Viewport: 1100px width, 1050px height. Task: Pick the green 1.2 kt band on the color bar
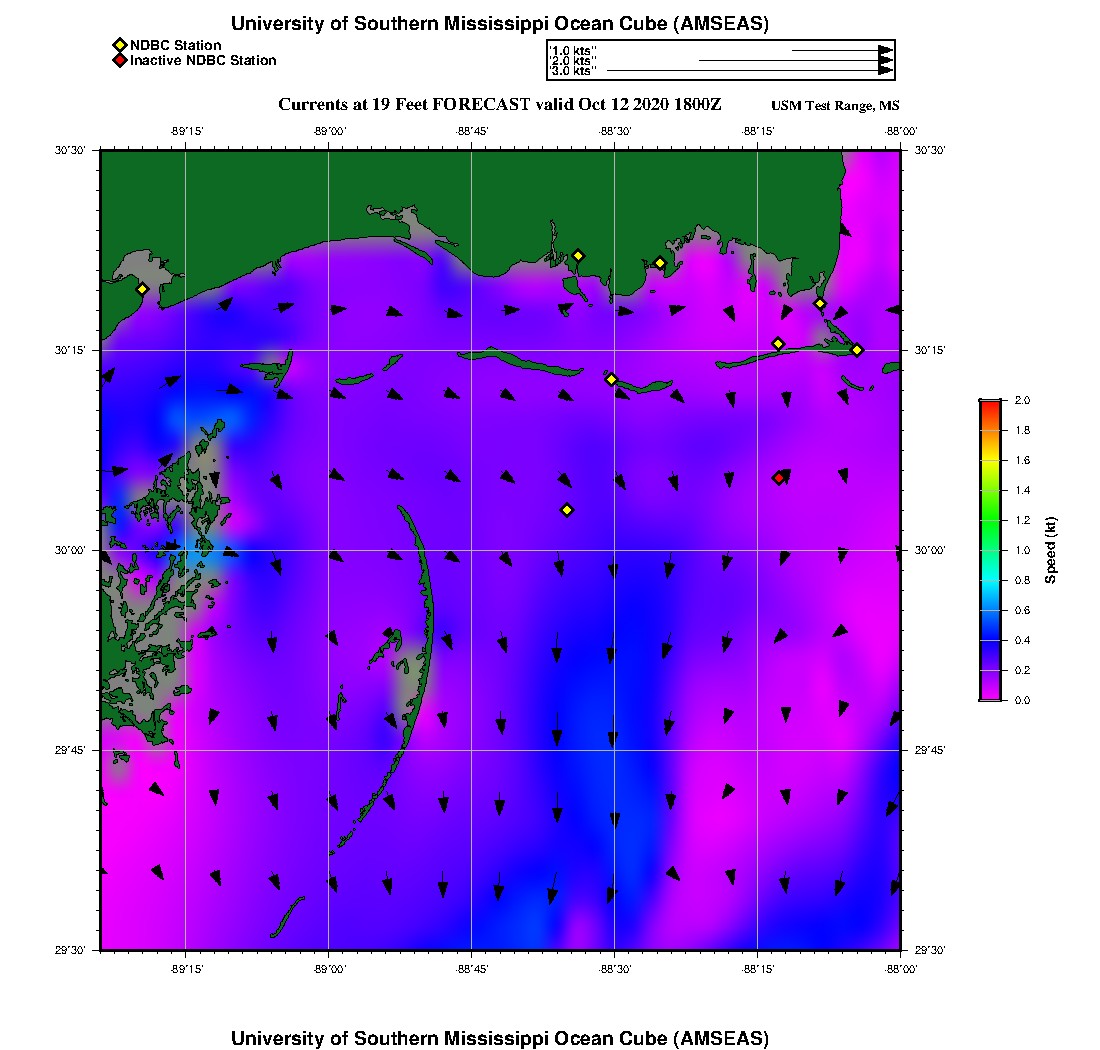(989, 520)
